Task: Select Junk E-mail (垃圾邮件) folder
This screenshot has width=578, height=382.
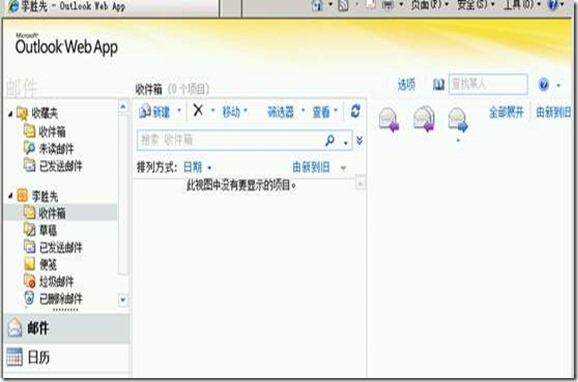Action: [56, 281]
